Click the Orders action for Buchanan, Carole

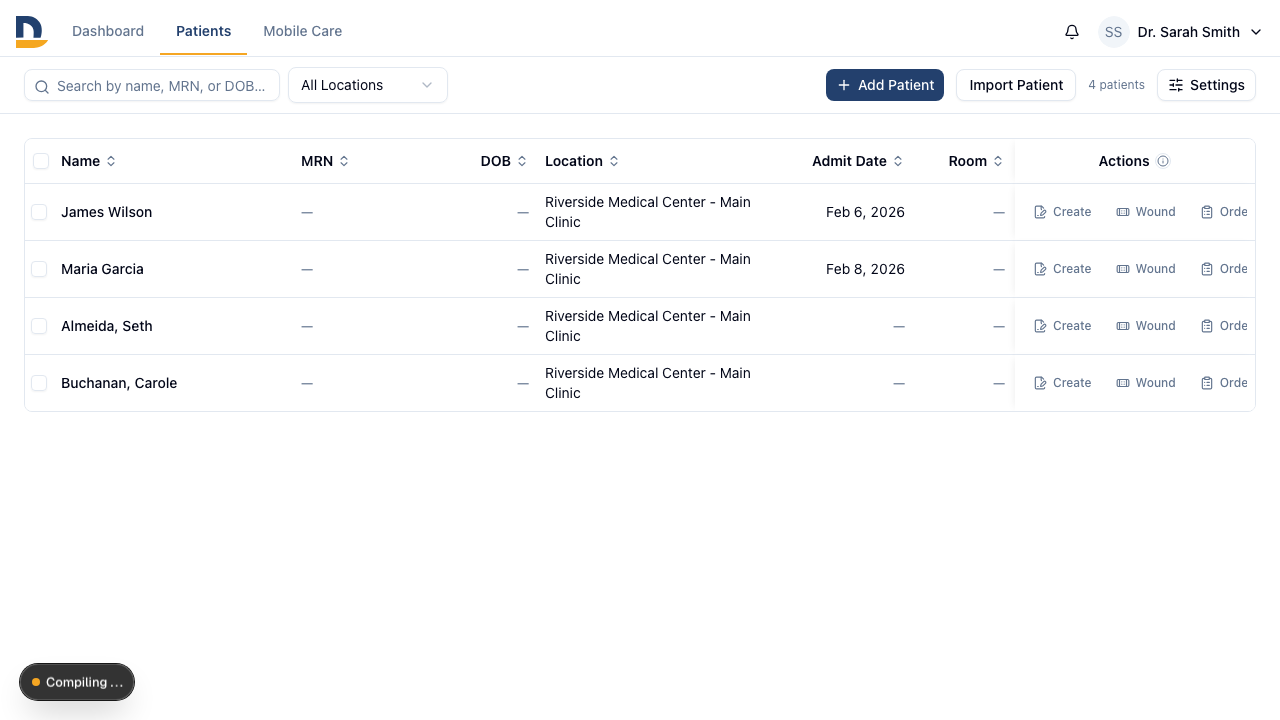[x=1224, y=383]
